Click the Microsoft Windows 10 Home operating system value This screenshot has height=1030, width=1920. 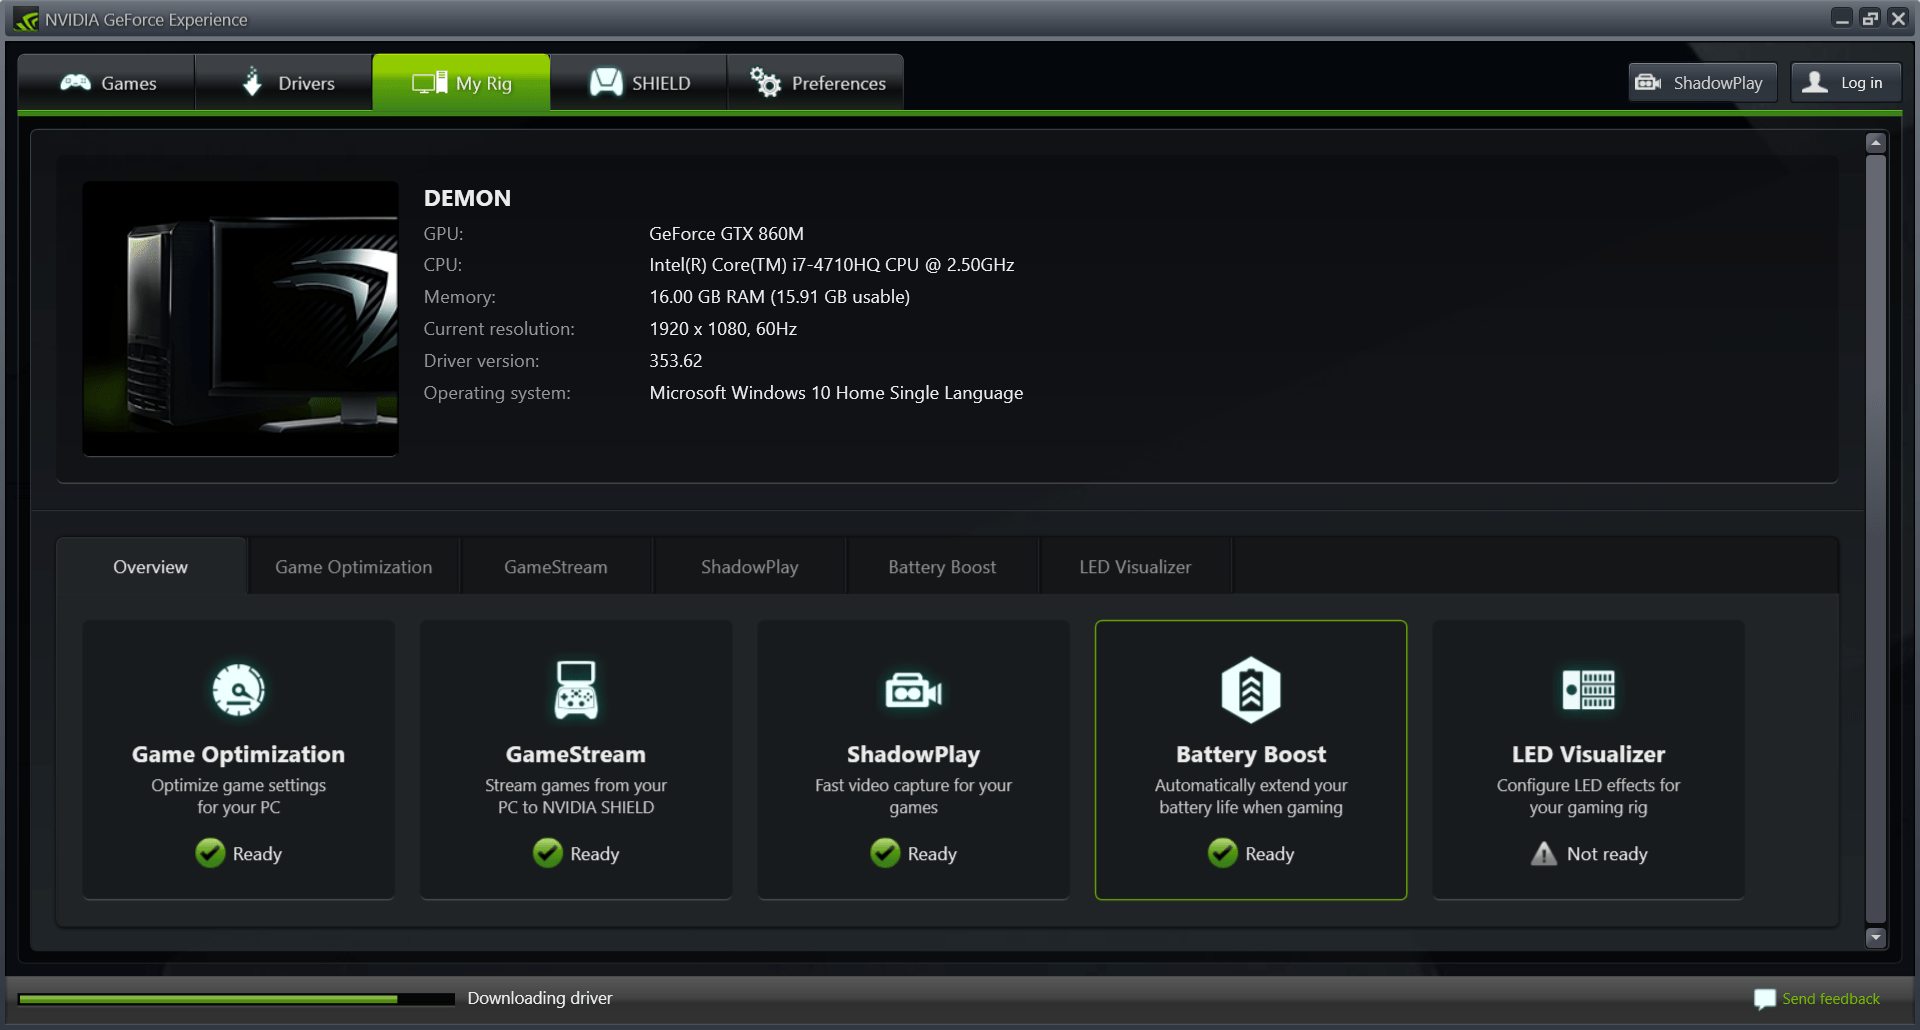coord(836,393)
